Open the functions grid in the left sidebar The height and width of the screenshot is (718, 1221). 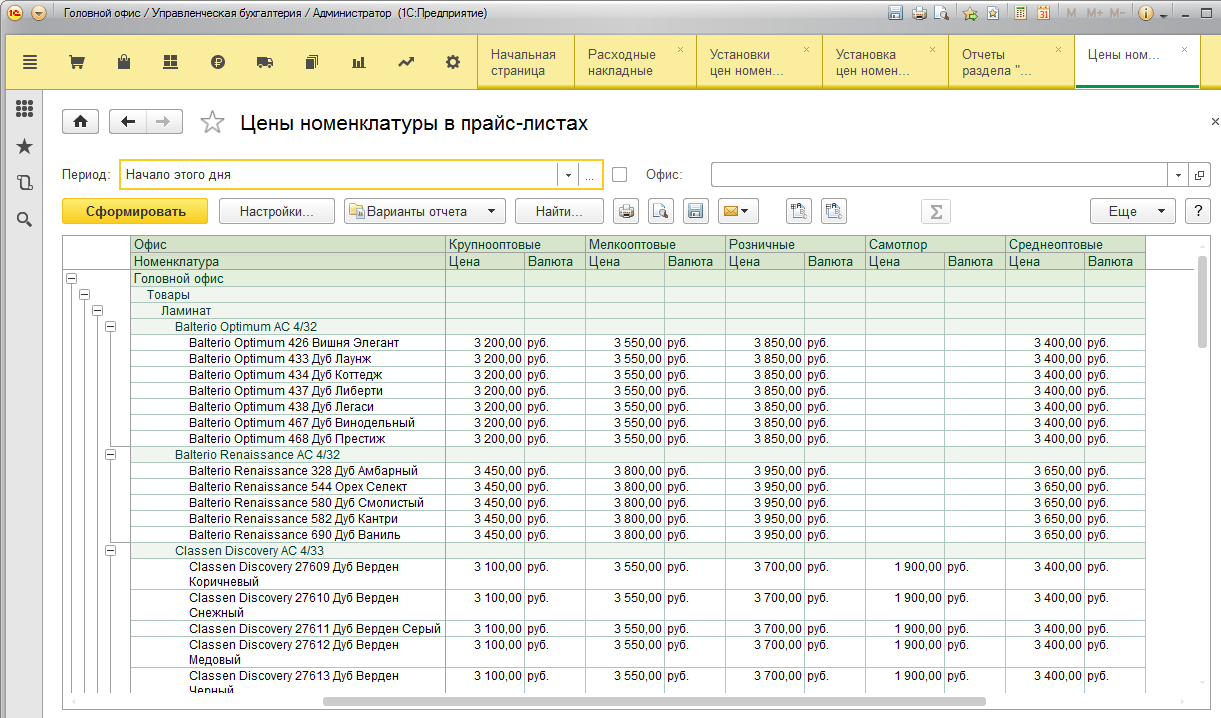point(25,109)
